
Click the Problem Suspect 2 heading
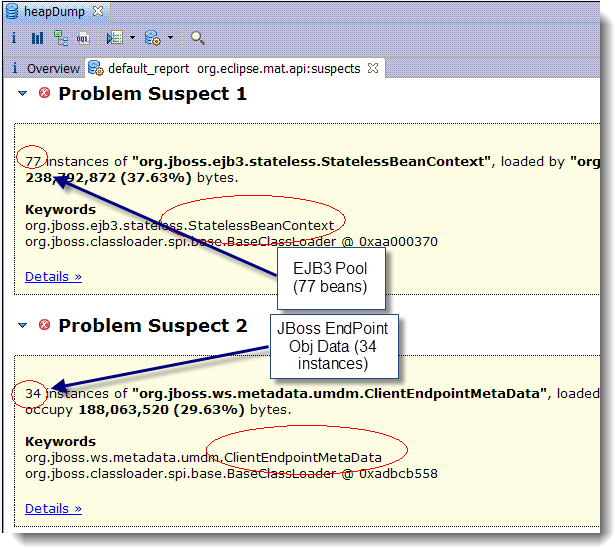coord(153,326)
